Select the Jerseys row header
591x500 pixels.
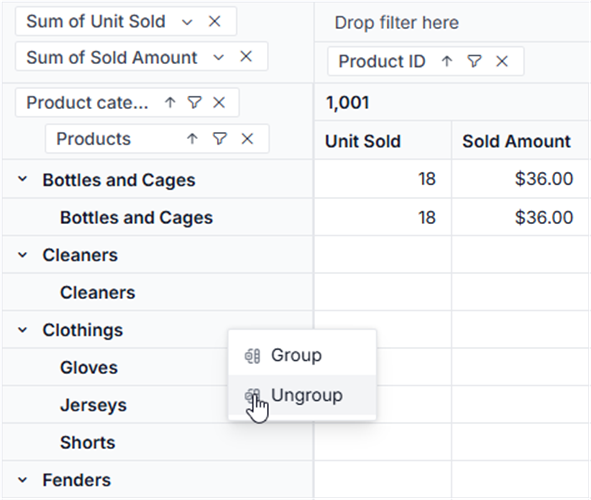93,405
